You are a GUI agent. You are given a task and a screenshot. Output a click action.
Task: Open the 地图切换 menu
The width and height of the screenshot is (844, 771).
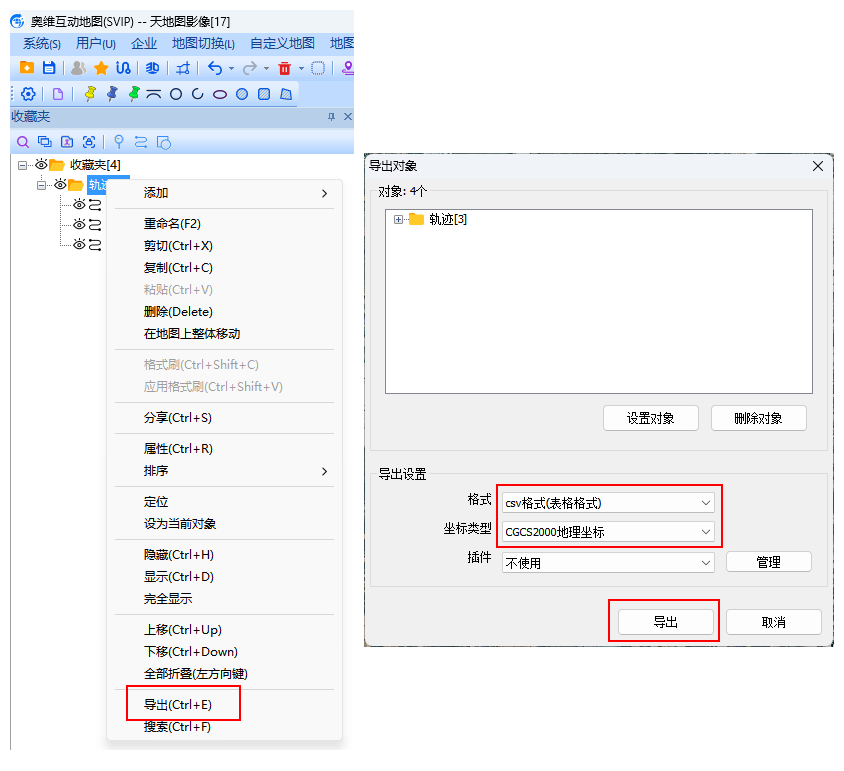(x=203, y=43)
